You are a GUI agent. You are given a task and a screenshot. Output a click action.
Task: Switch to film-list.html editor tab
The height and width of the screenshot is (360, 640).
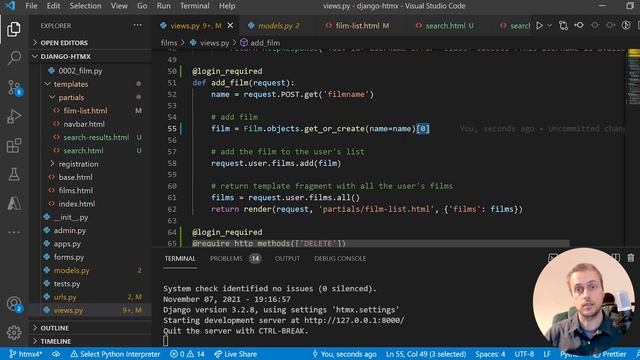(358, 25)
